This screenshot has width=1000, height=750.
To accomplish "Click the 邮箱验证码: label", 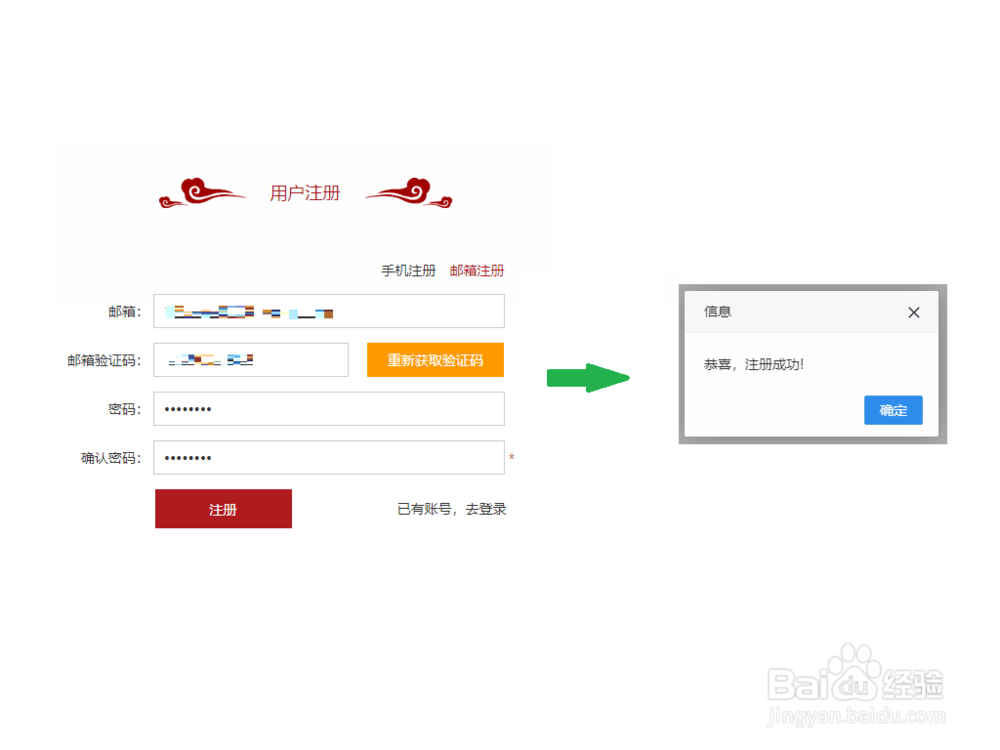I will (104, 360).
